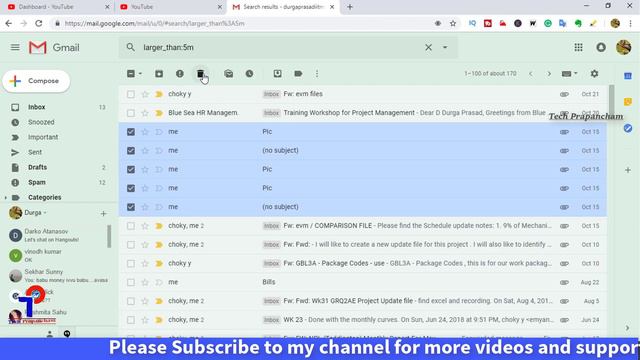The height and width of the screenshot is (360, 640).
Task: Click the add-ons plus icon in side panel
Action: pyautogui.click(x=628, y=170)
